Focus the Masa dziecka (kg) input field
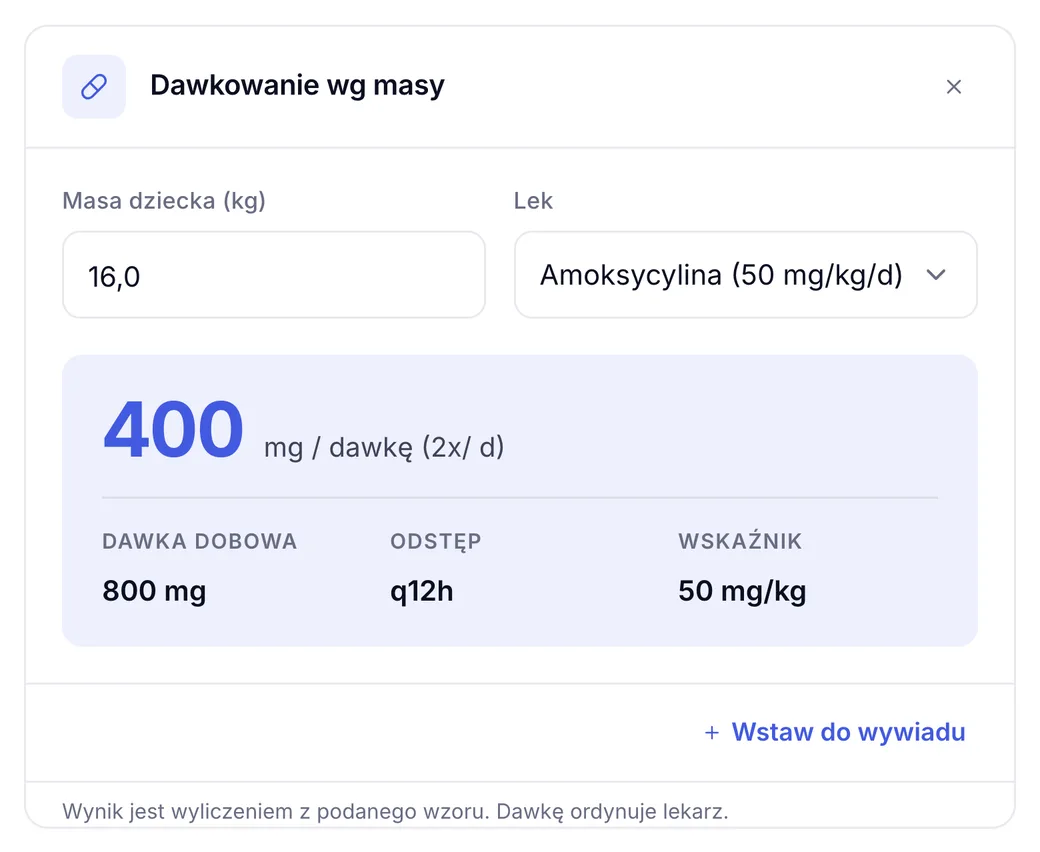1040x852 pixels. 274,275
